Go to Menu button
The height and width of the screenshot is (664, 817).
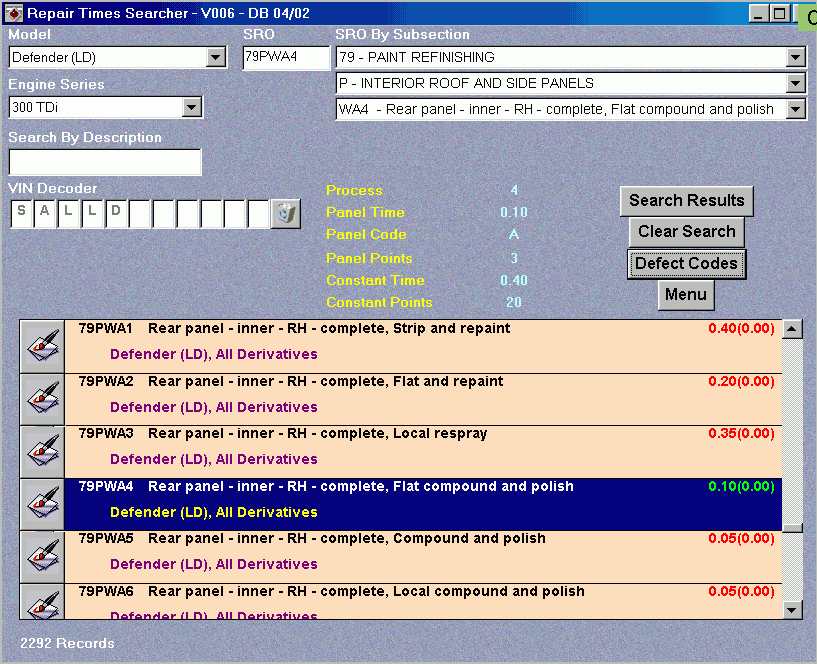click(686, 295)
